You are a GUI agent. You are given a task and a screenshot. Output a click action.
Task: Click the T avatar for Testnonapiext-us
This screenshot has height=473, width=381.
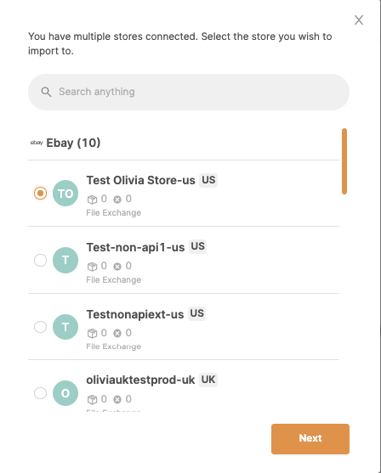click(65, 327)
